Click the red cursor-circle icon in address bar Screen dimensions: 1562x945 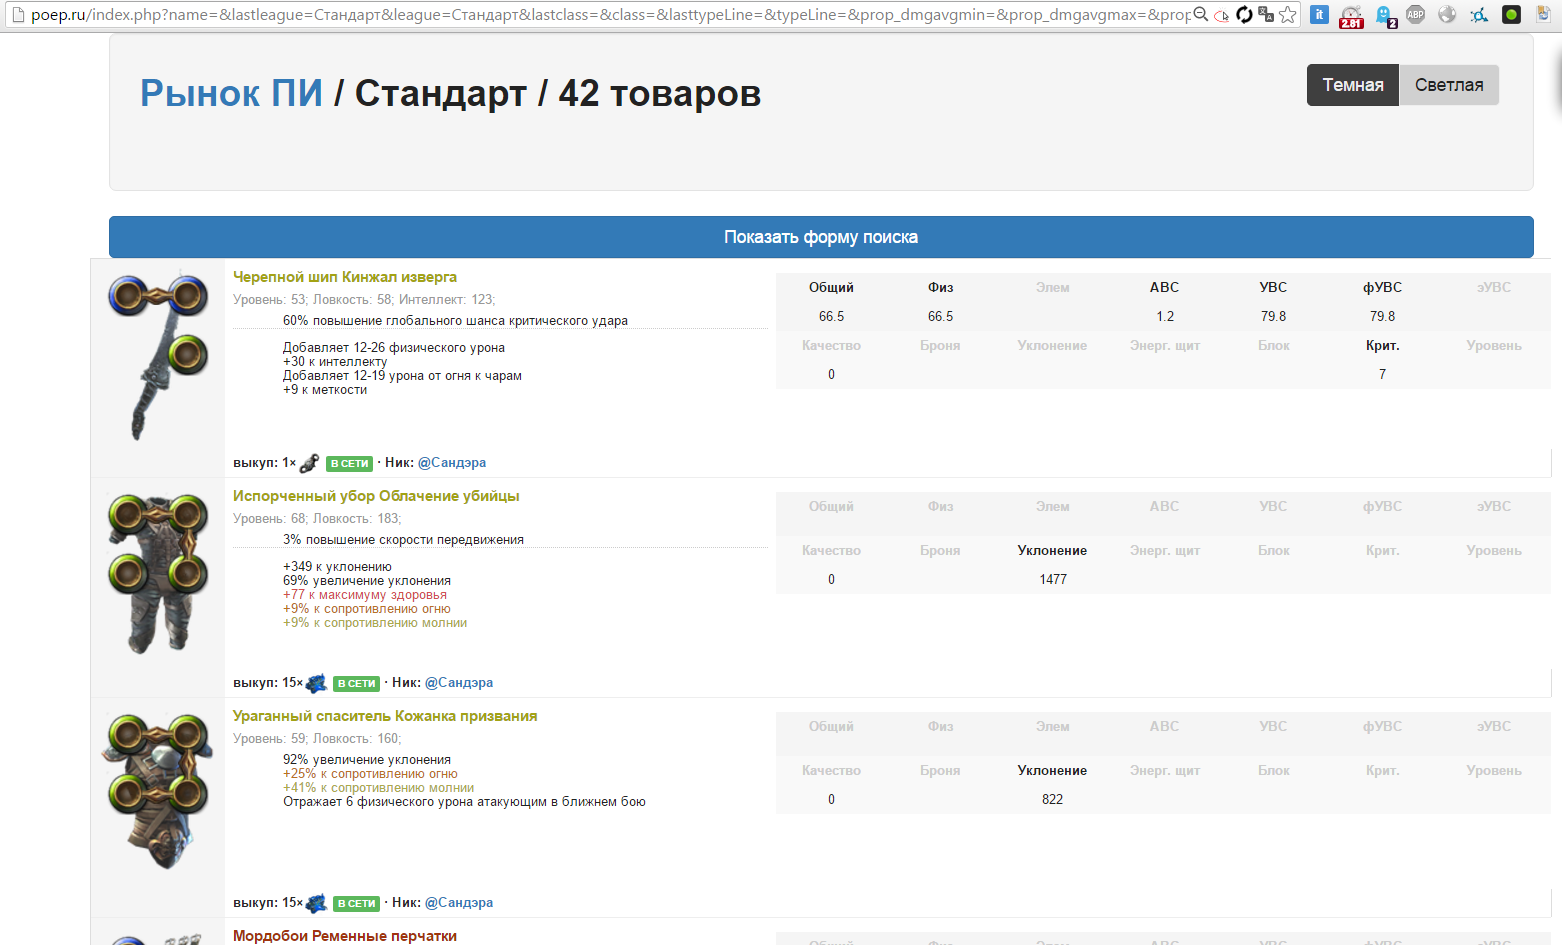1222,15
